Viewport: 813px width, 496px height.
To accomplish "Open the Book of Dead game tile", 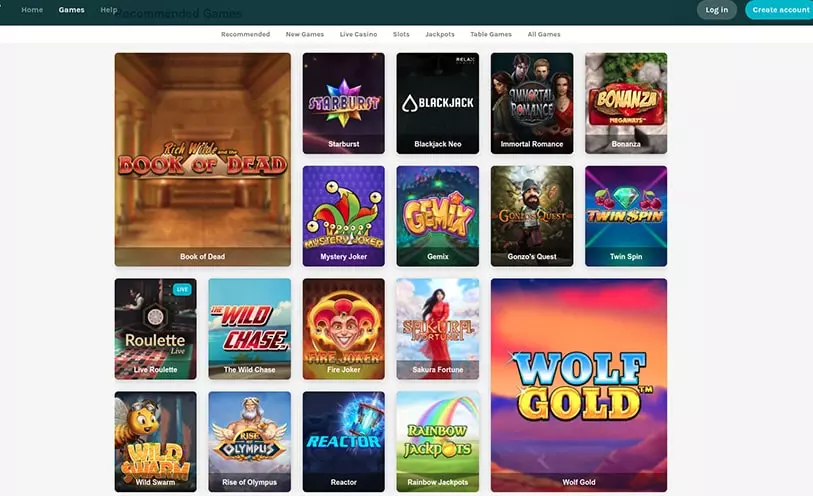I will click(203, 159).
